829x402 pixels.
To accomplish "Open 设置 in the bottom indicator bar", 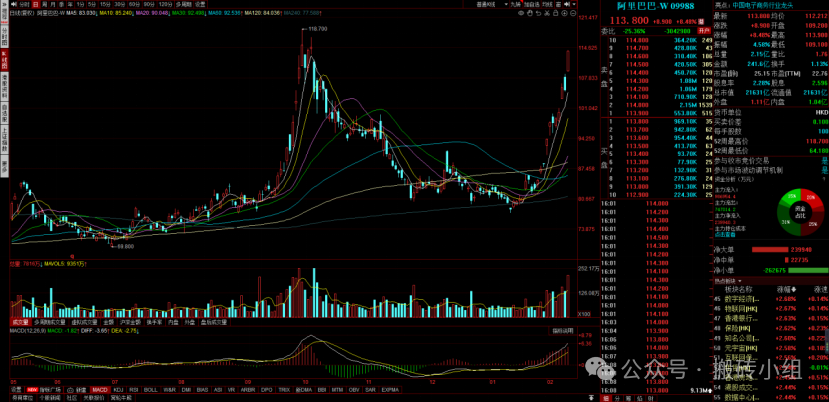I will coord(16,389).
